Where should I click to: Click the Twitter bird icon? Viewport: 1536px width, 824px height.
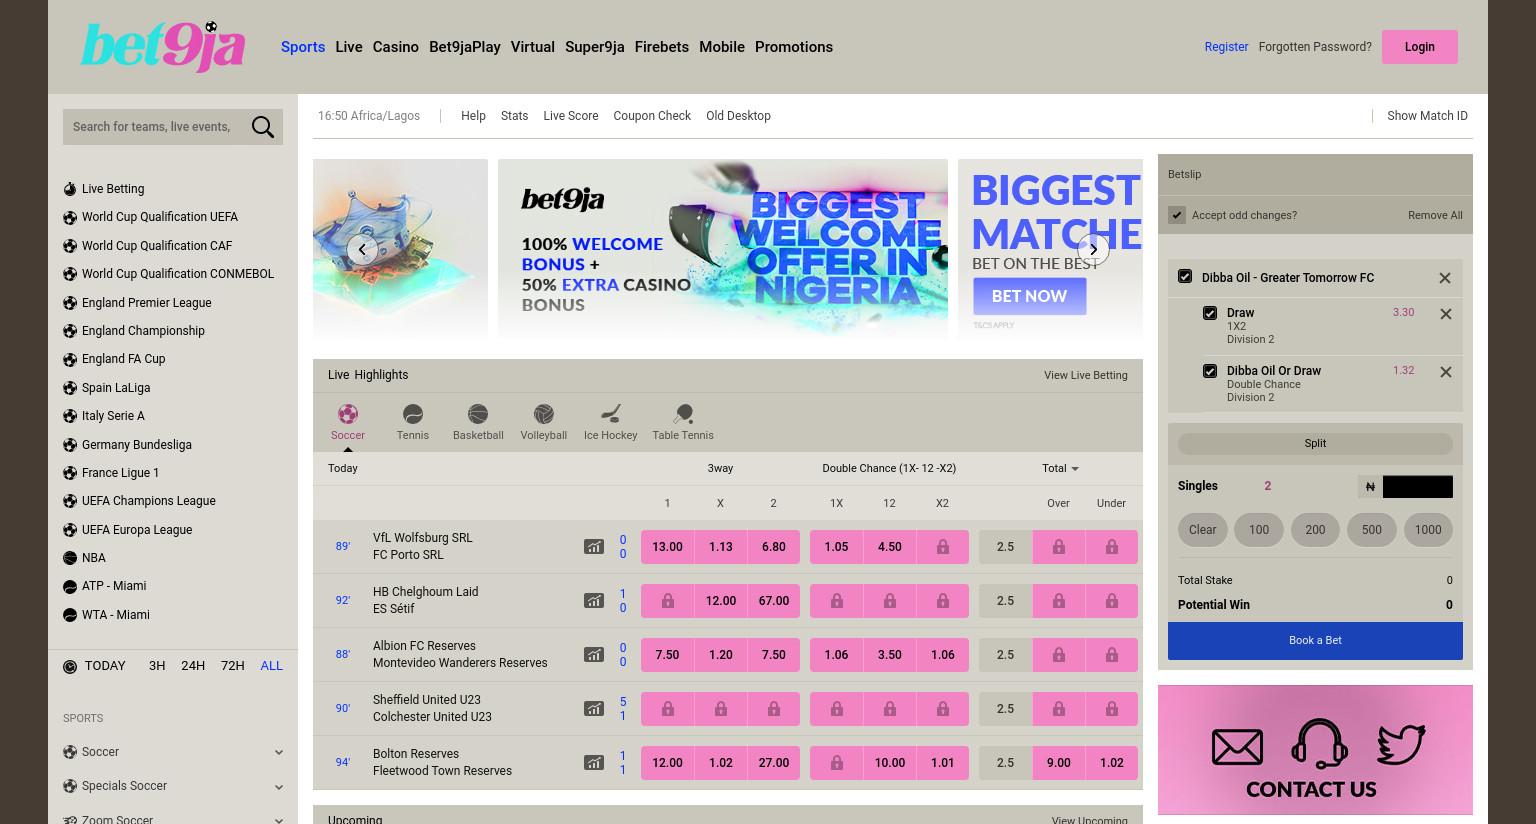tap(1401, 745)
